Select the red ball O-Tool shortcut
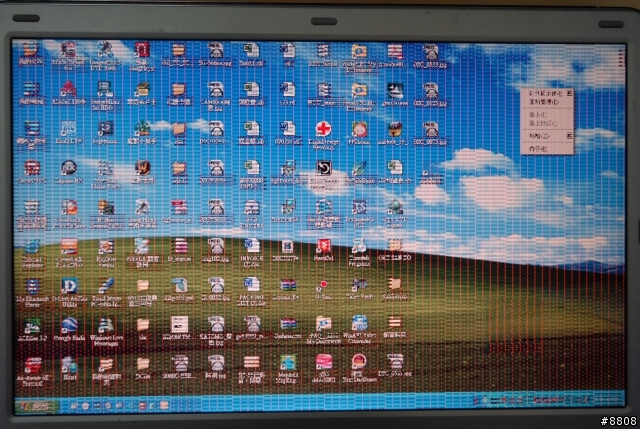The height and width of the screenshot is (429, 640). 323,285
